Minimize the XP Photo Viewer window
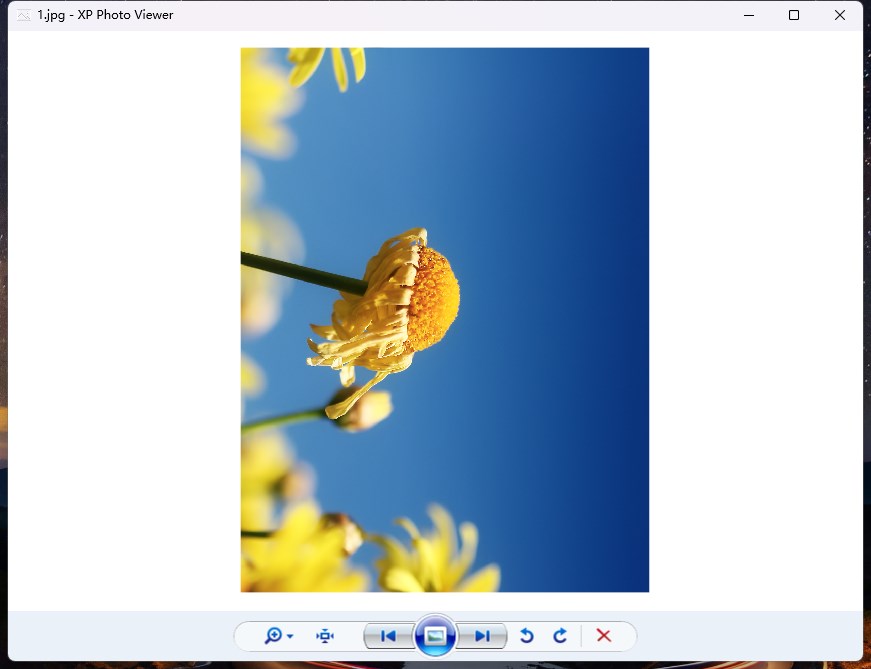 [x=748, y=15]
